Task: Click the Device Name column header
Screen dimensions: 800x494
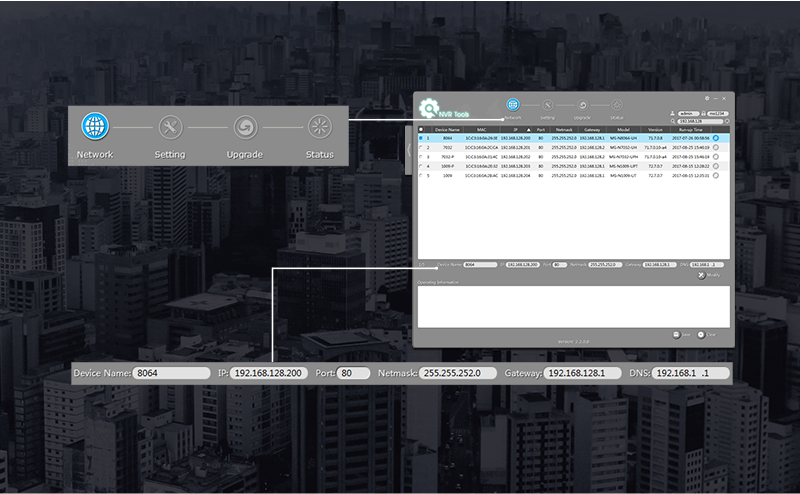Action: 447,130
